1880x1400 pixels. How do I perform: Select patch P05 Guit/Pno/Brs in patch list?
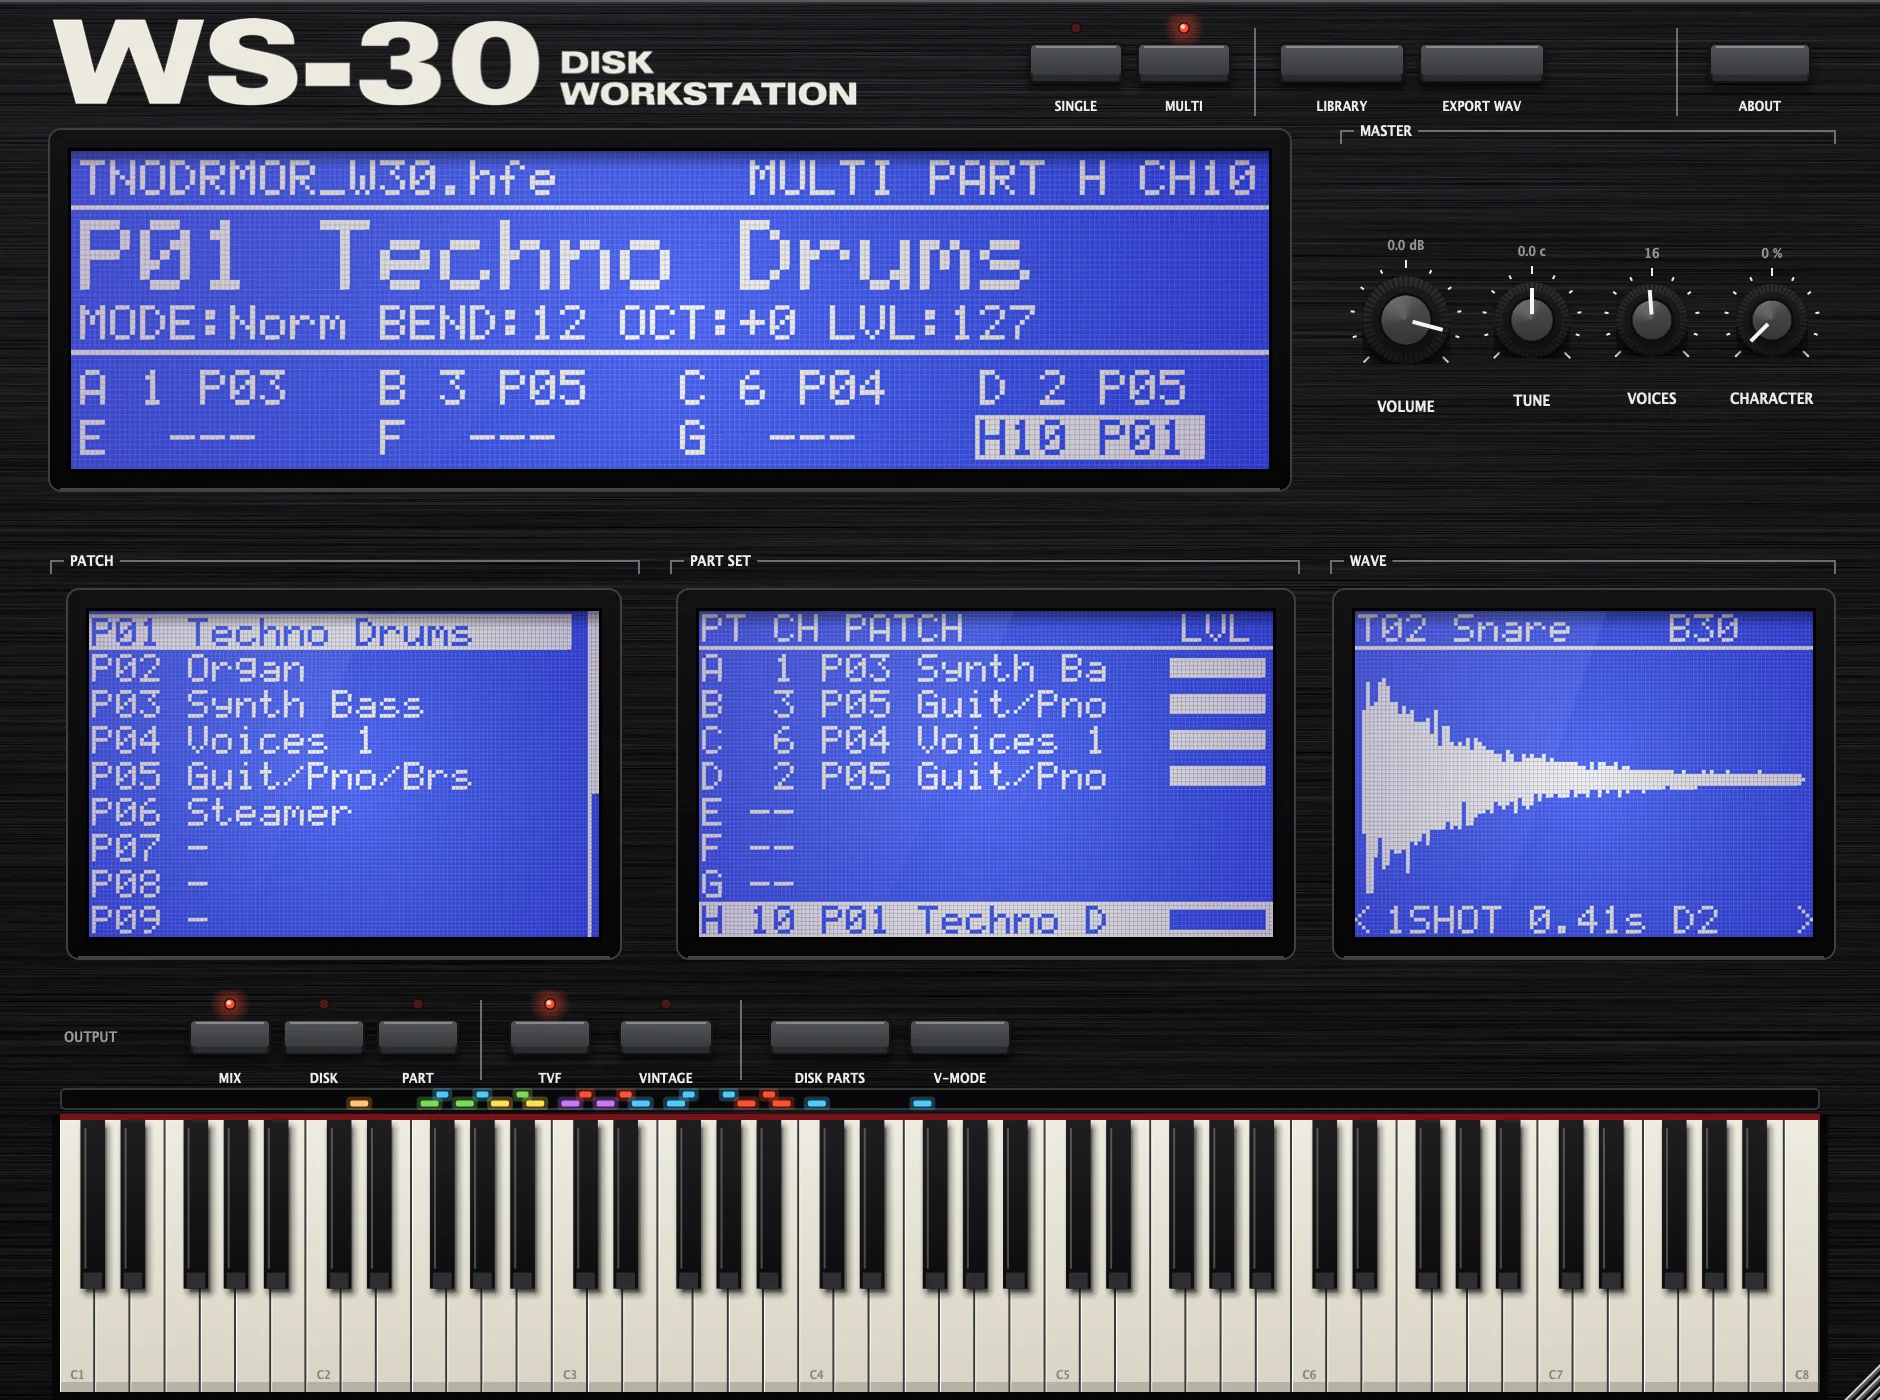coord(330,777)
